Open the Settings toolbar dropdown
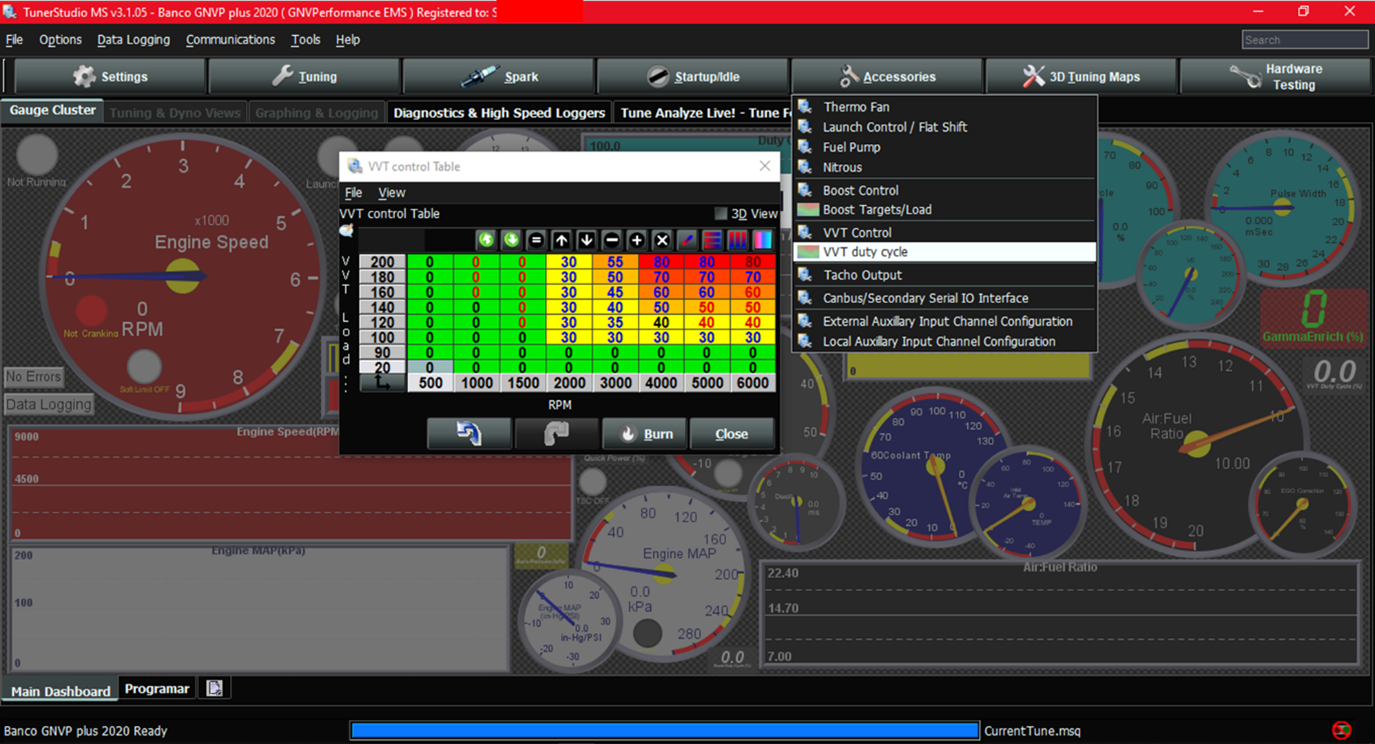This screenshot has height=744, width=1375. pyautogui.click(x=110, y=76)
